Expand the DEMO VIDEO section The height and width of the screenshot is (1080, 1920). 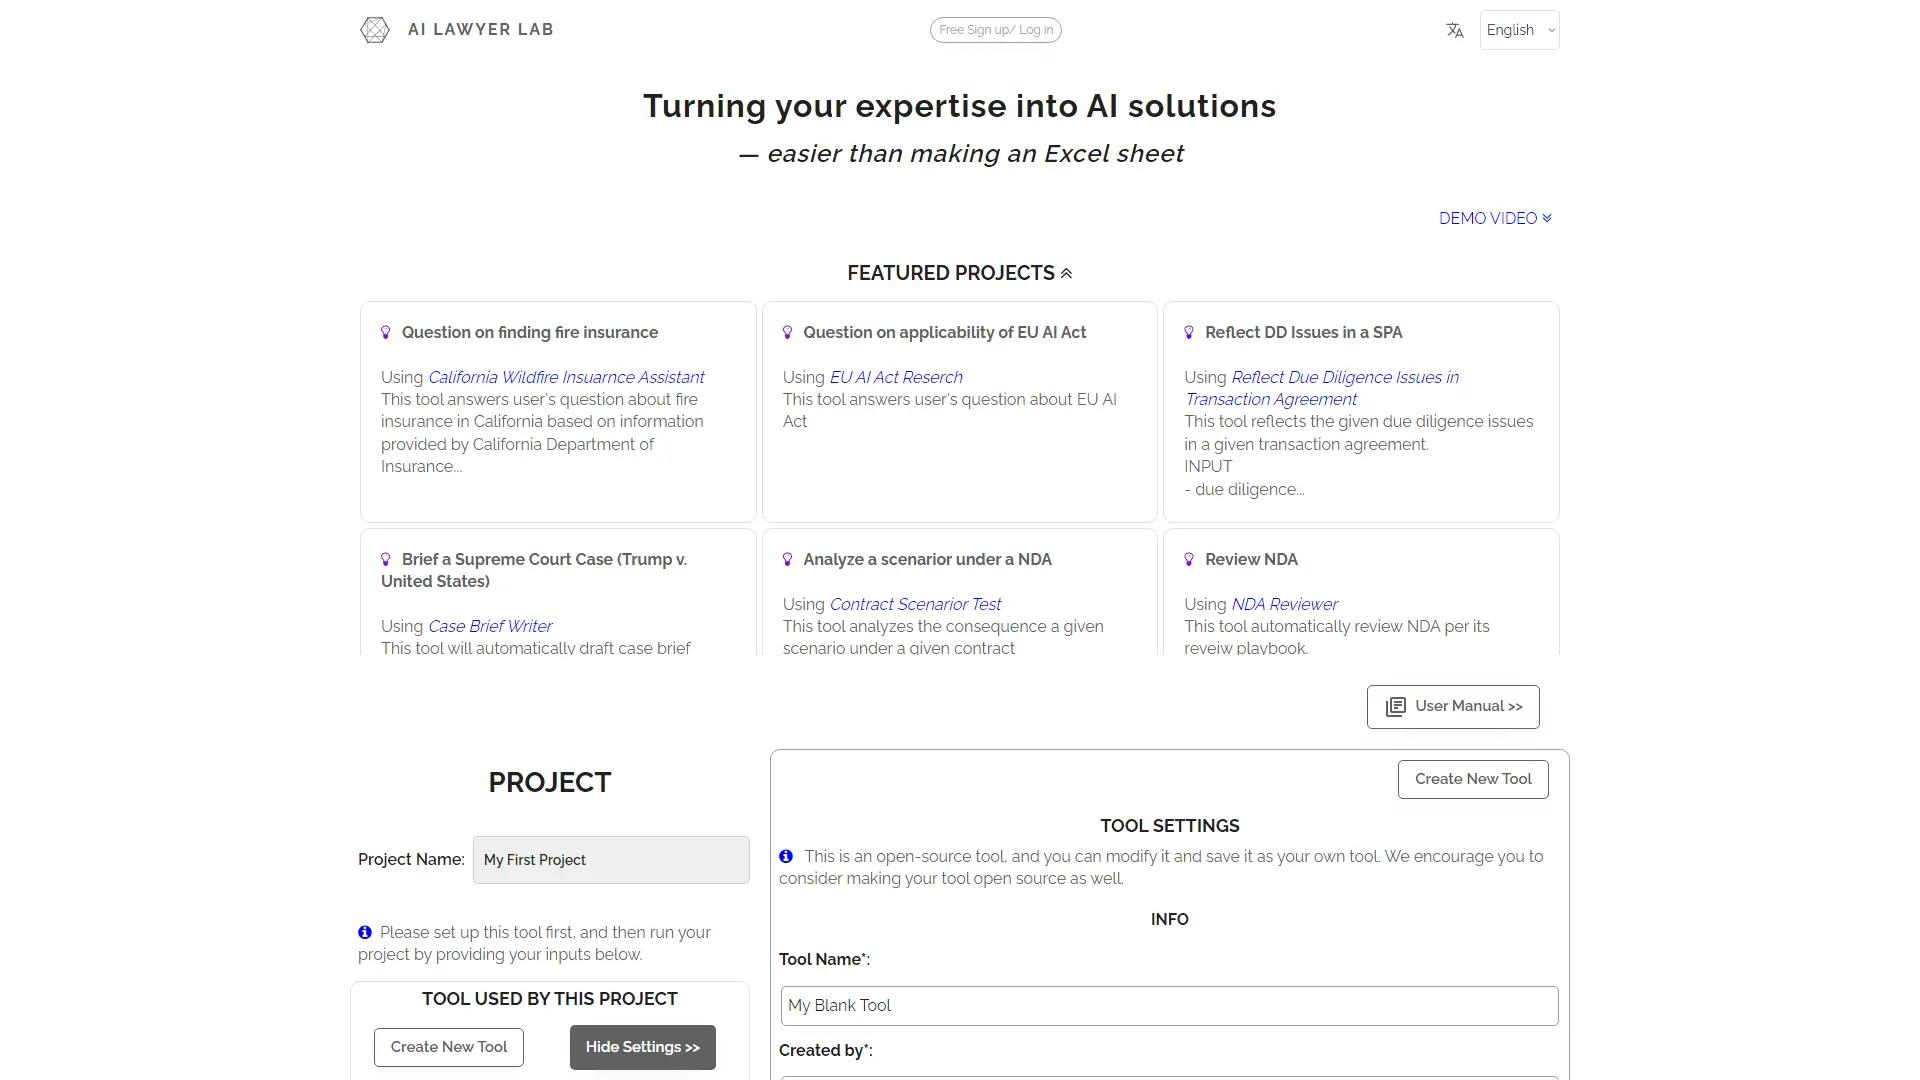click(1494, 218)
